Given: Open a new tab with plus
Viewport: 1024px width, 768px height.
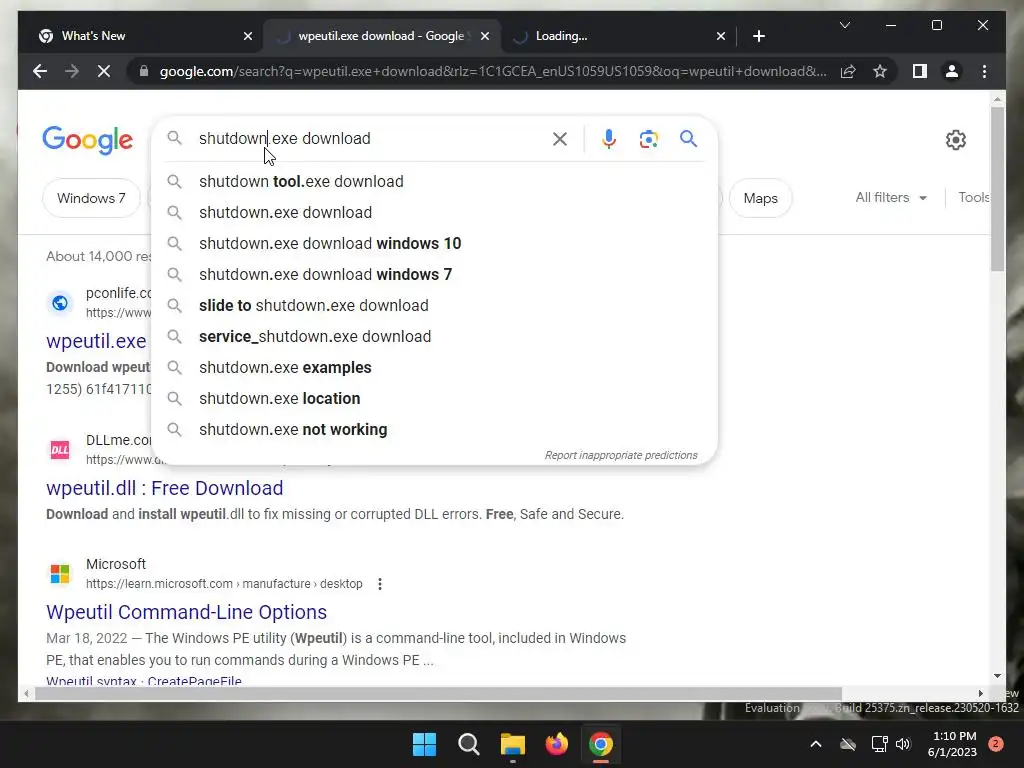Looking at the screenshot, I should [x=758, y=36].
